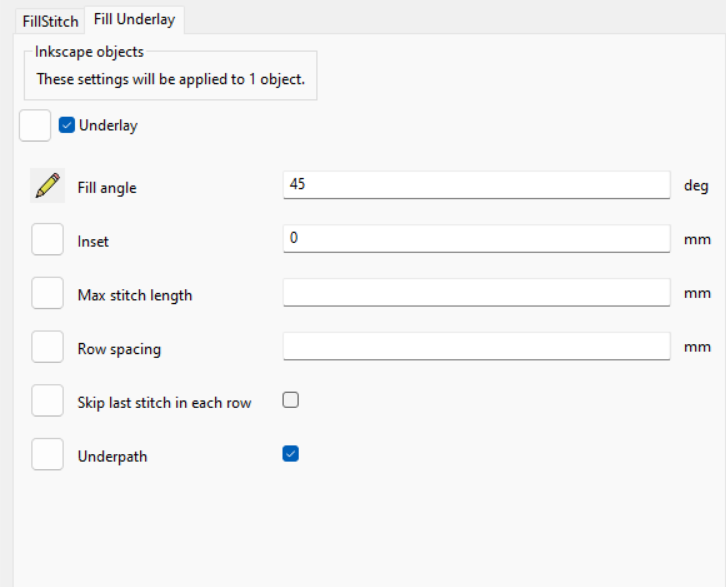Switch to the FillStitch tab
Screen dimensions: 726x587
[x=50, y=21]
